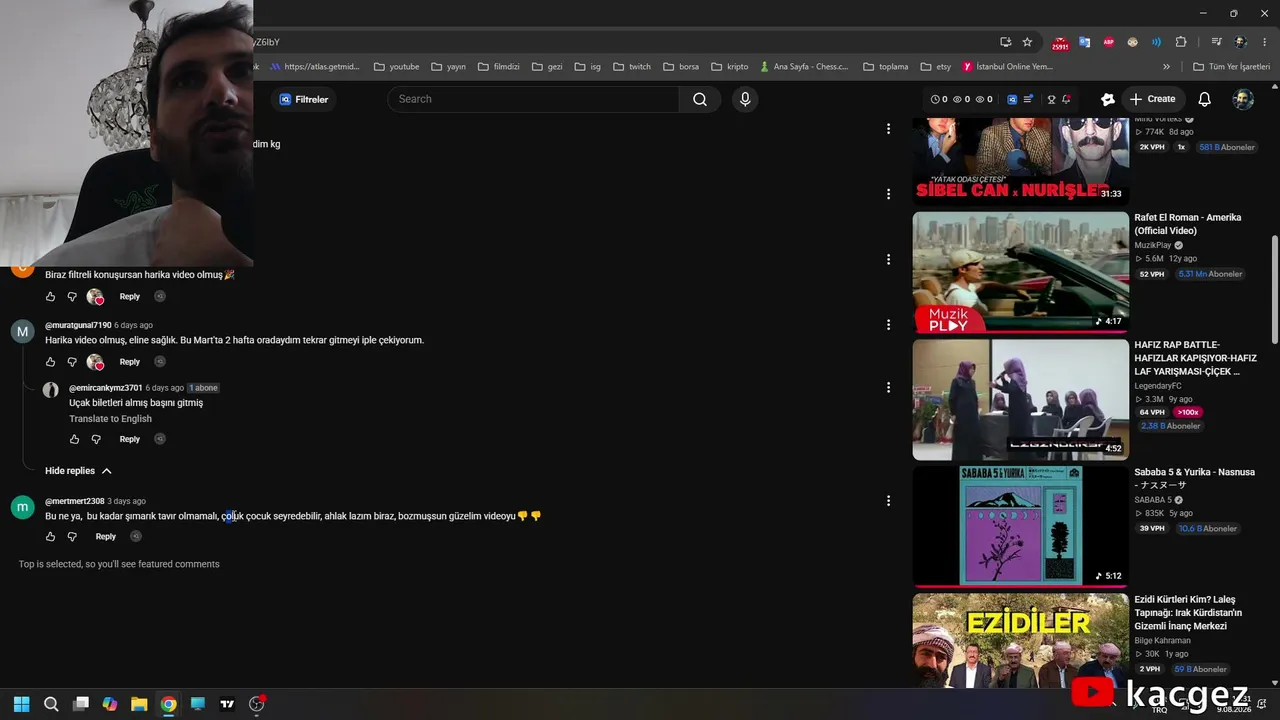Click the page vertical scrollbar
This screenshot has width=1280, height=720.
1274,290
